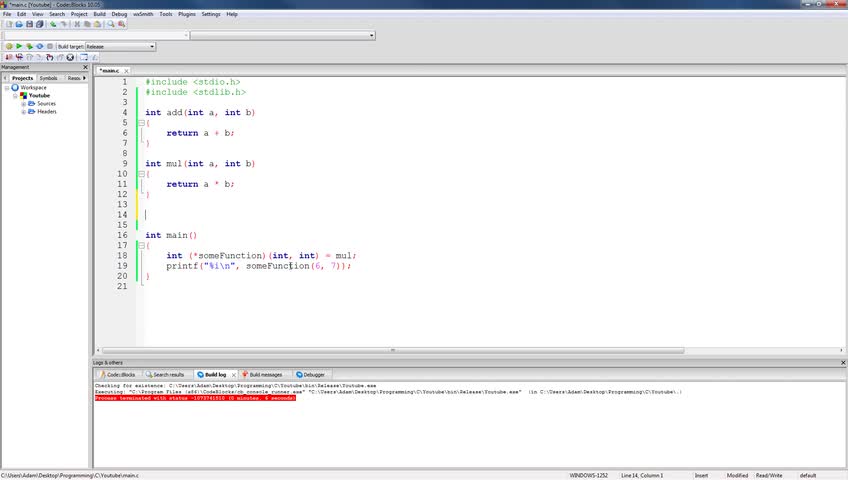Image resolution: width=848 pixels, height=480 pixels.
Task: Click the Build and run icon
Action: (29, 46)
